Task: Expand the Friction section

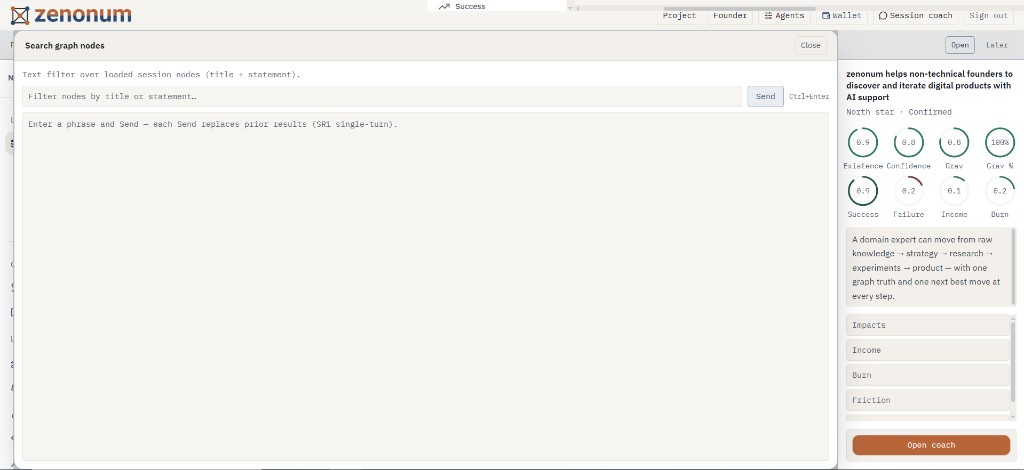Action: pyautogui.click(x=928, y=400)
